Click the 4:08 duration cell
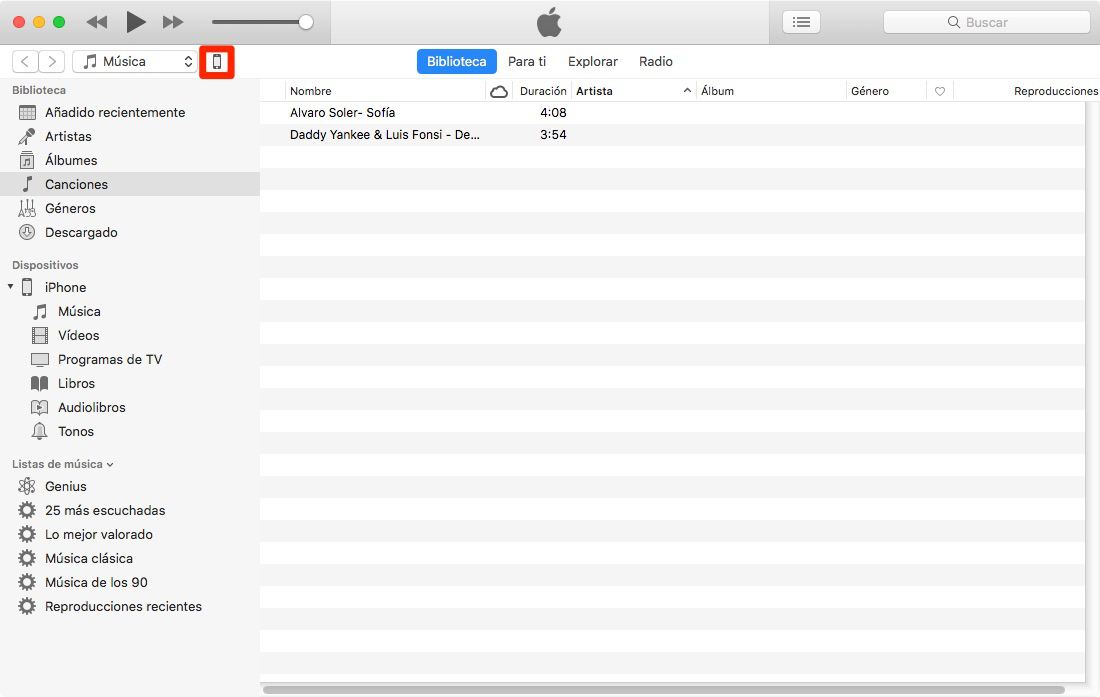 pyautogui.click(x=553, y=113)
